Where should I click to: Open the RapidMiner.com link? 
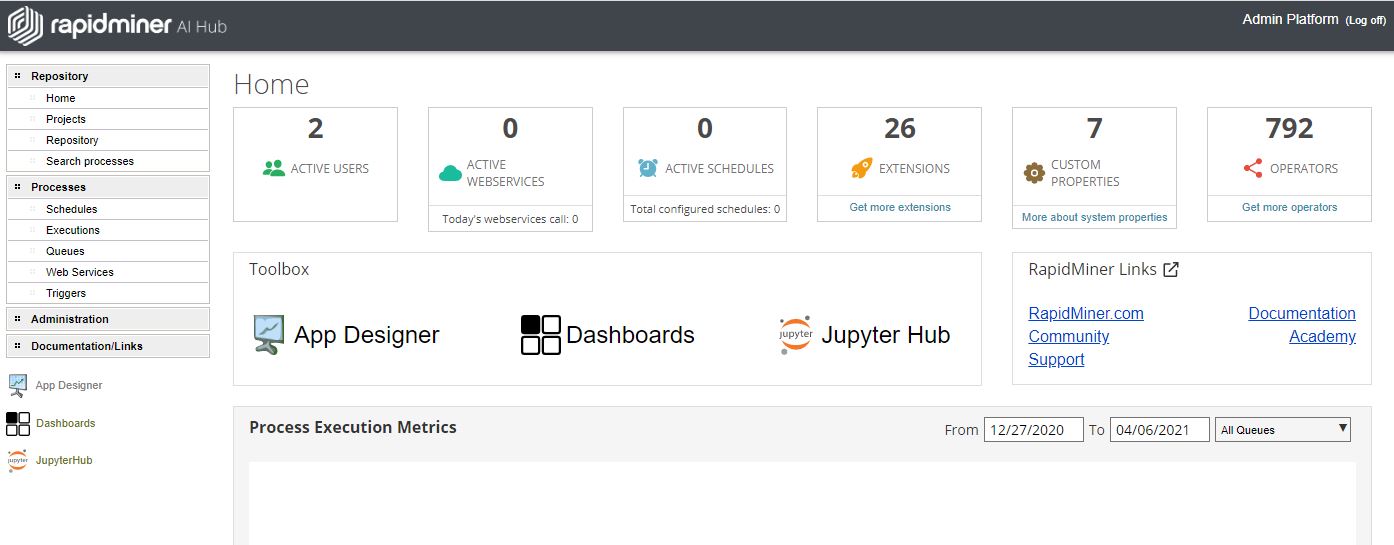click(x=1086, y=313)
